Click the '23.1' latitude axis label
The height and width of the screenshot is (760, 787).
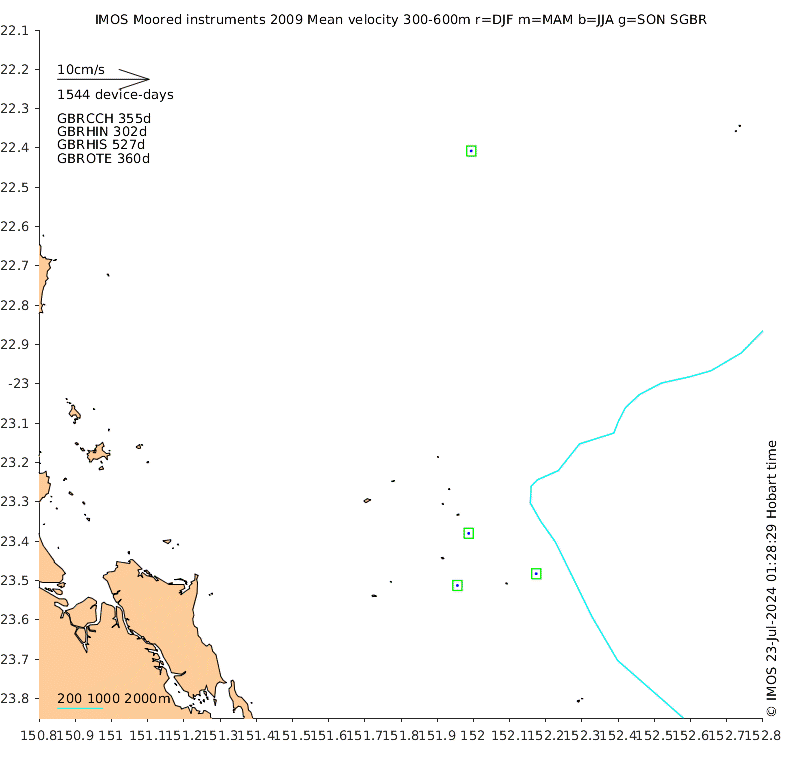(15, 423)
